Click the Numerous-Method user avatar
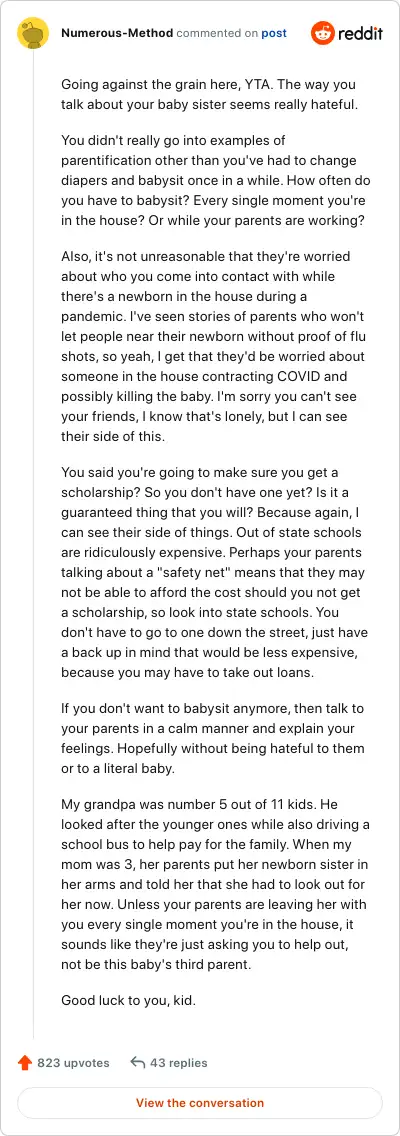The image size is (400, 1136). point(33,33)
